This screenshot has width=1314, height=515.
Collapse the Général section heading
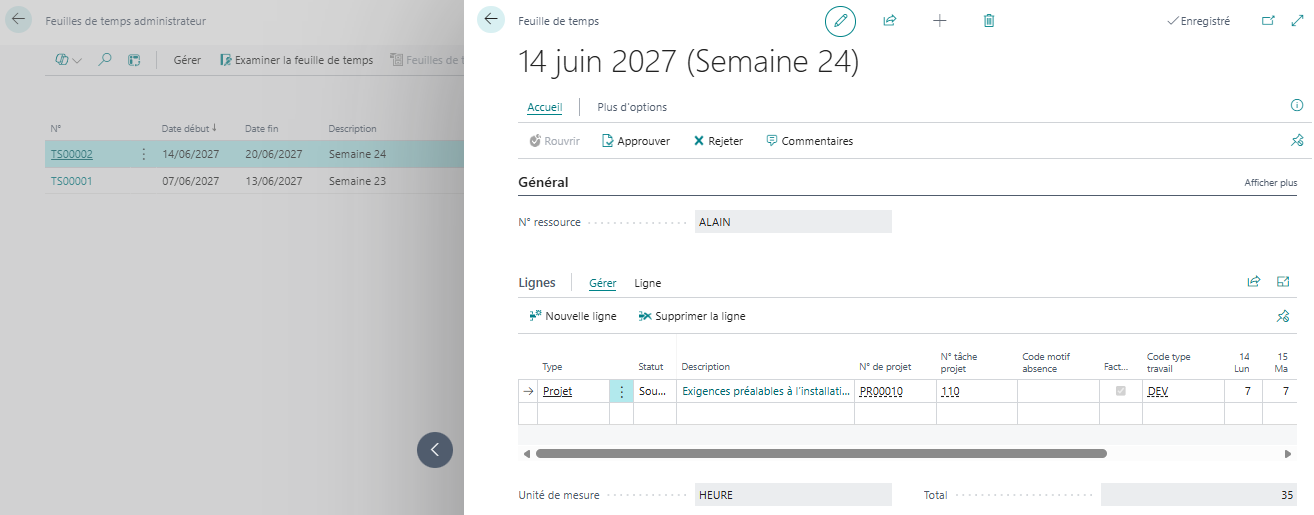[x=543, y=182]
